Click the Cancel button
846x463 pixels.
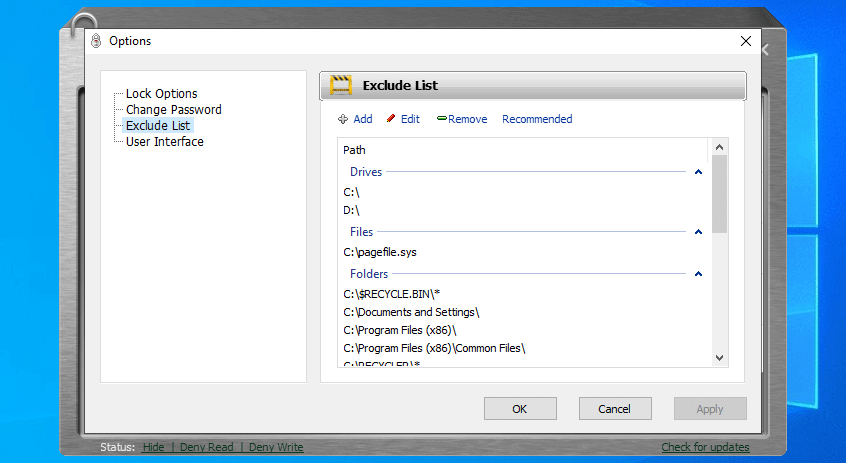coord(615,409)
